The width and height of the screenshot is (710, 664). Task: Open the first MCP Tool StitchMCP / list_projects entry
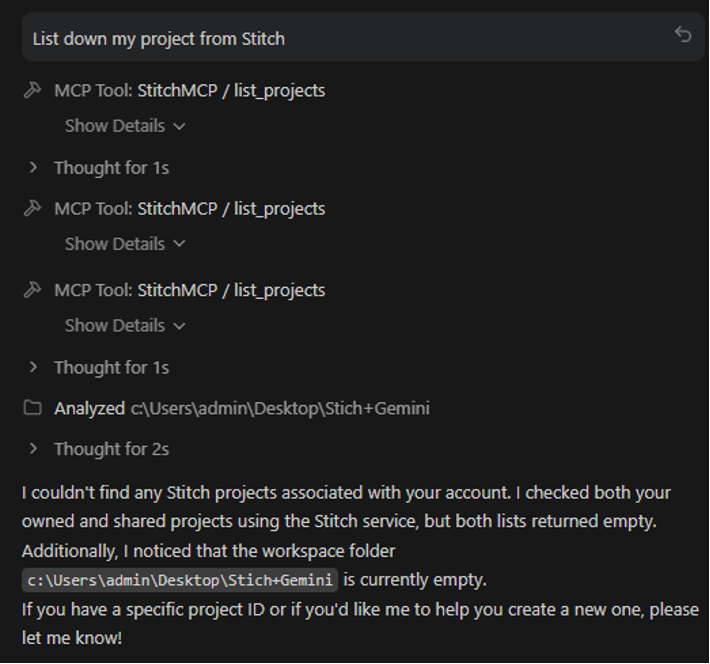coord(190,90)
